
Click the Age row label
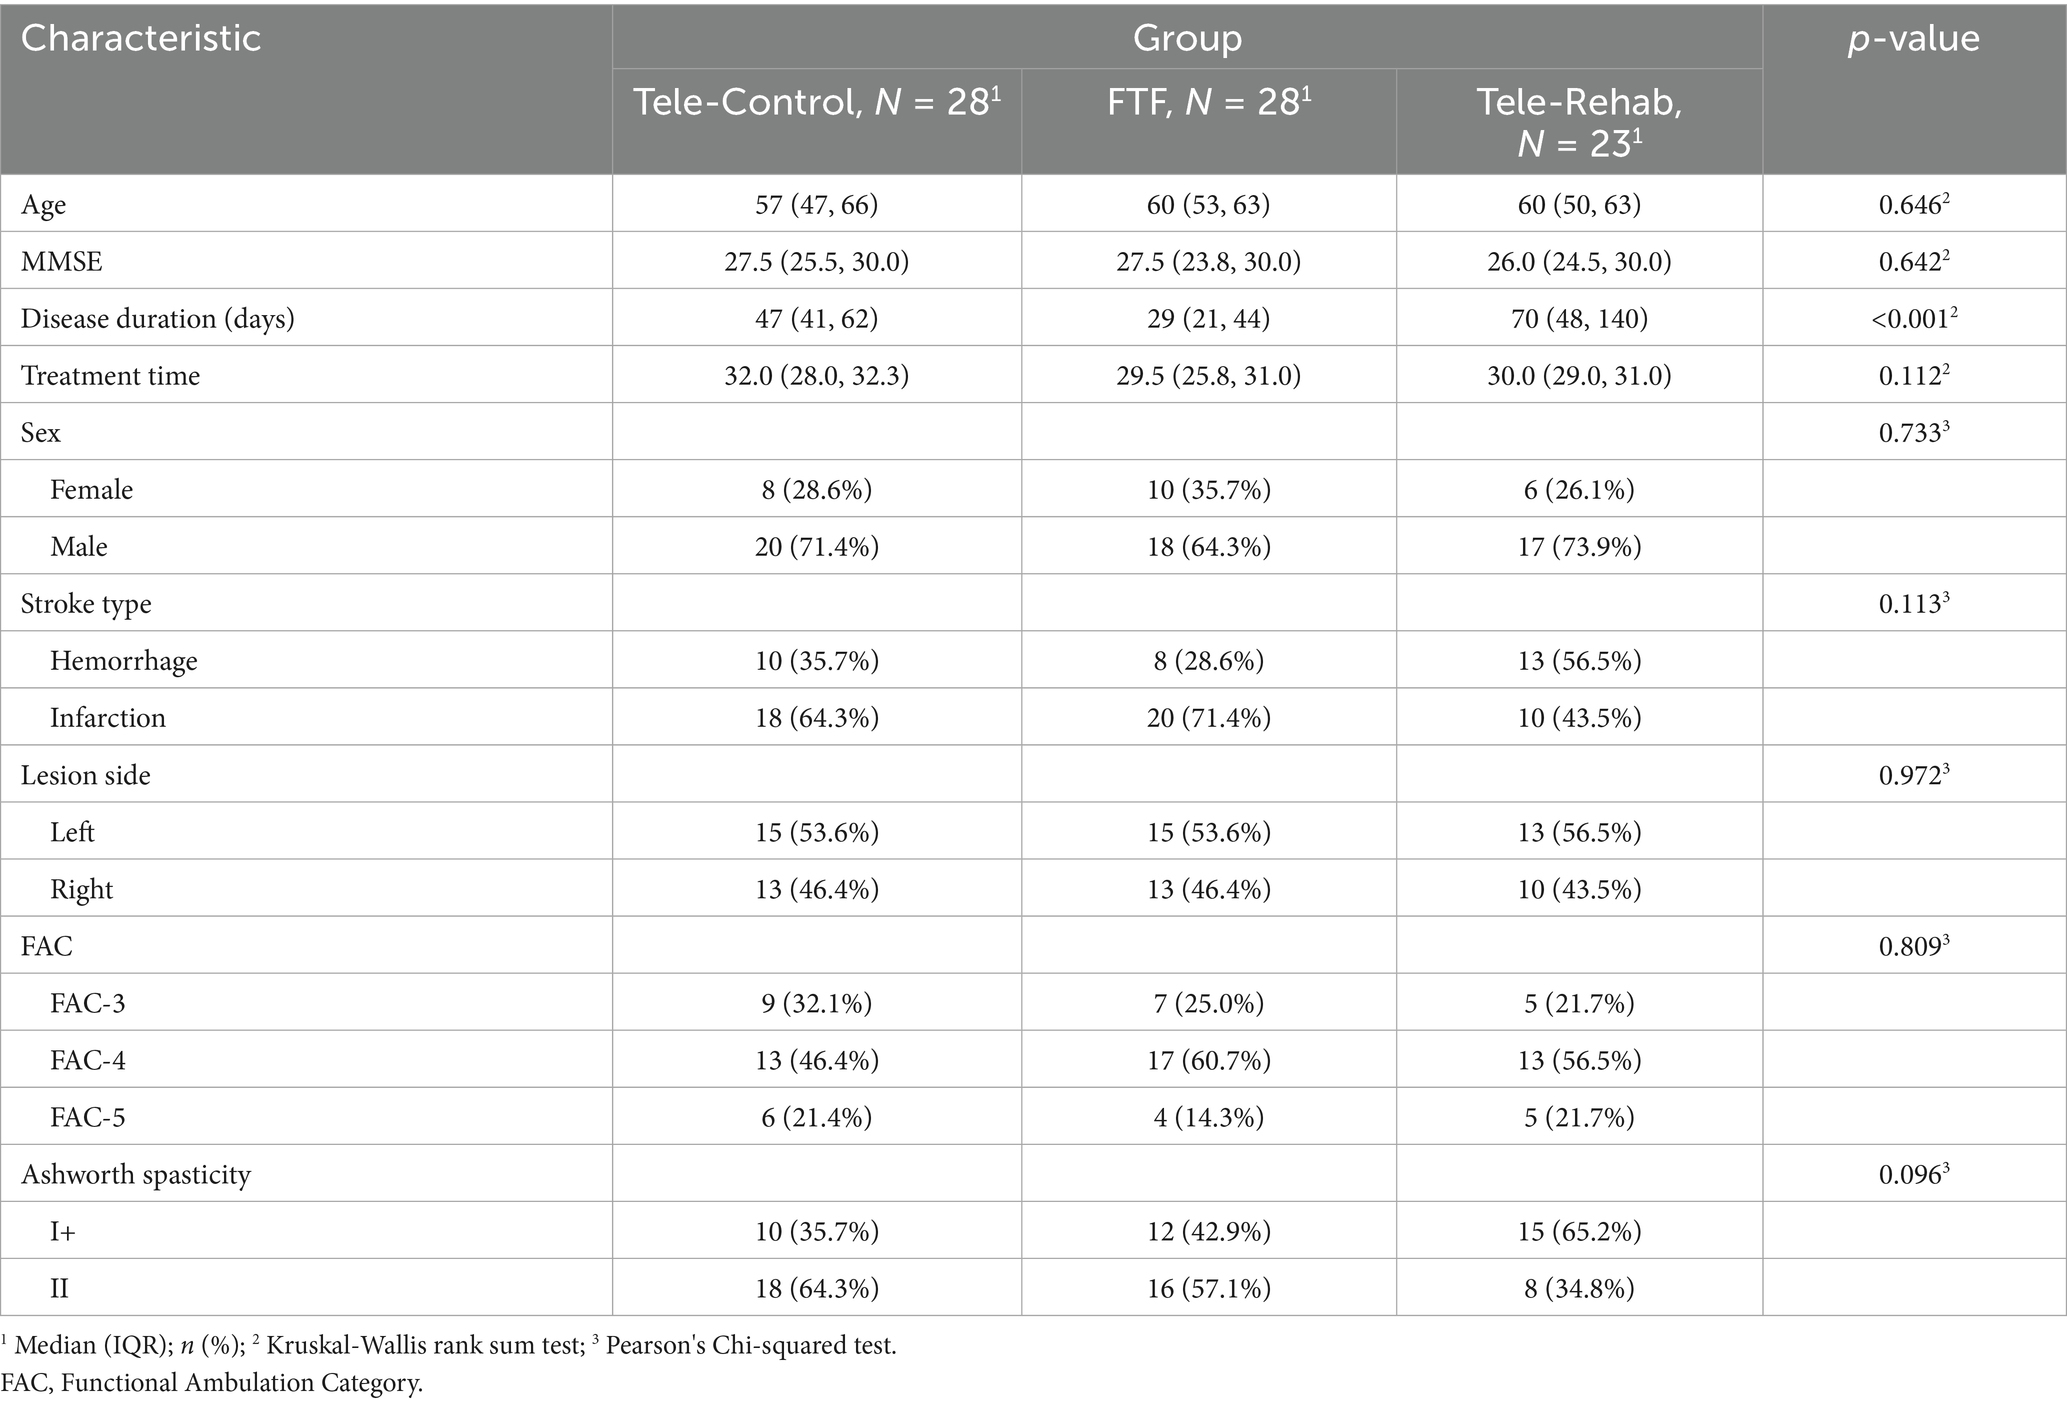[x=44, y=205]
